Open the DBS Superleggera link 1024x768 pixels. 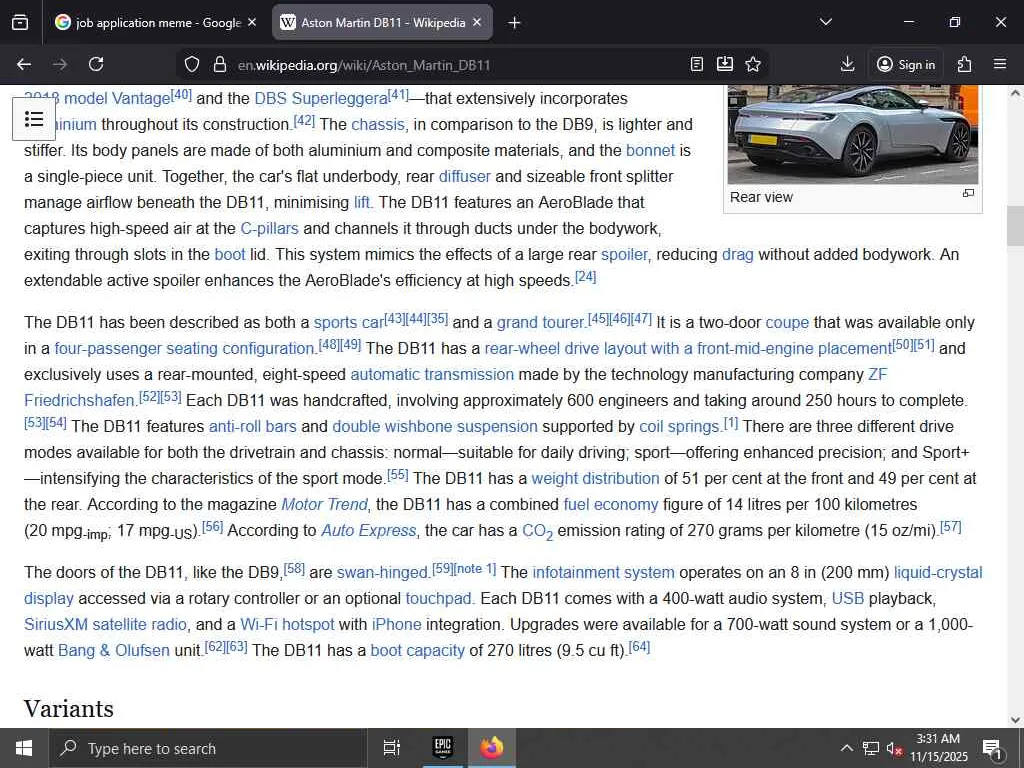321,99
